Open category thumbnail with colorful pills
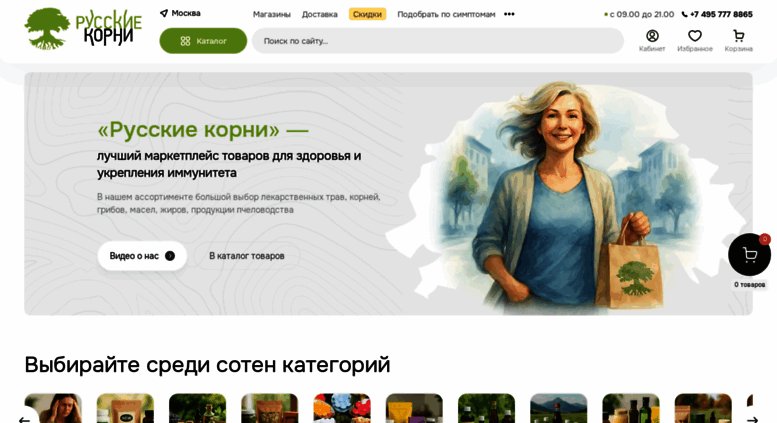Viewport: 777px width, 423px height. (342, 408)
